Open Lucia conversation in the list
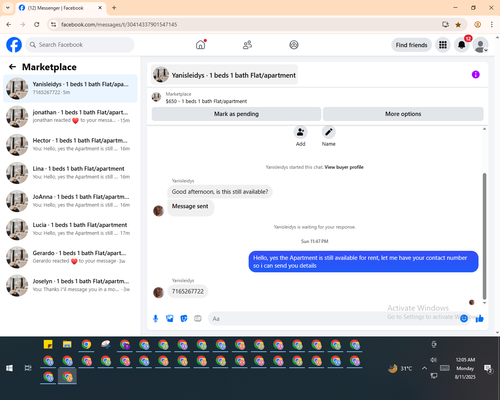Screen dimensions: 500x400 (x=70, y=229)
